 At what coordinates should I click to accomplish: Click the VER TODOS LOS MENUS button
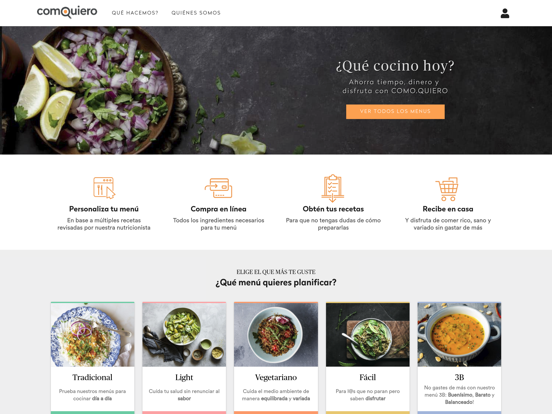[395, 111]
